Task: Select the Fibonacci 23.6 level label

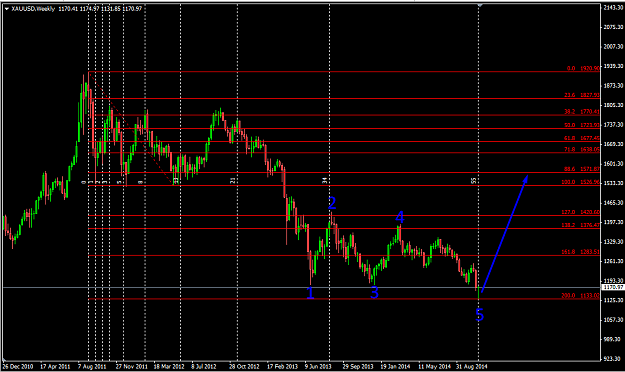Action: point(582,95)
